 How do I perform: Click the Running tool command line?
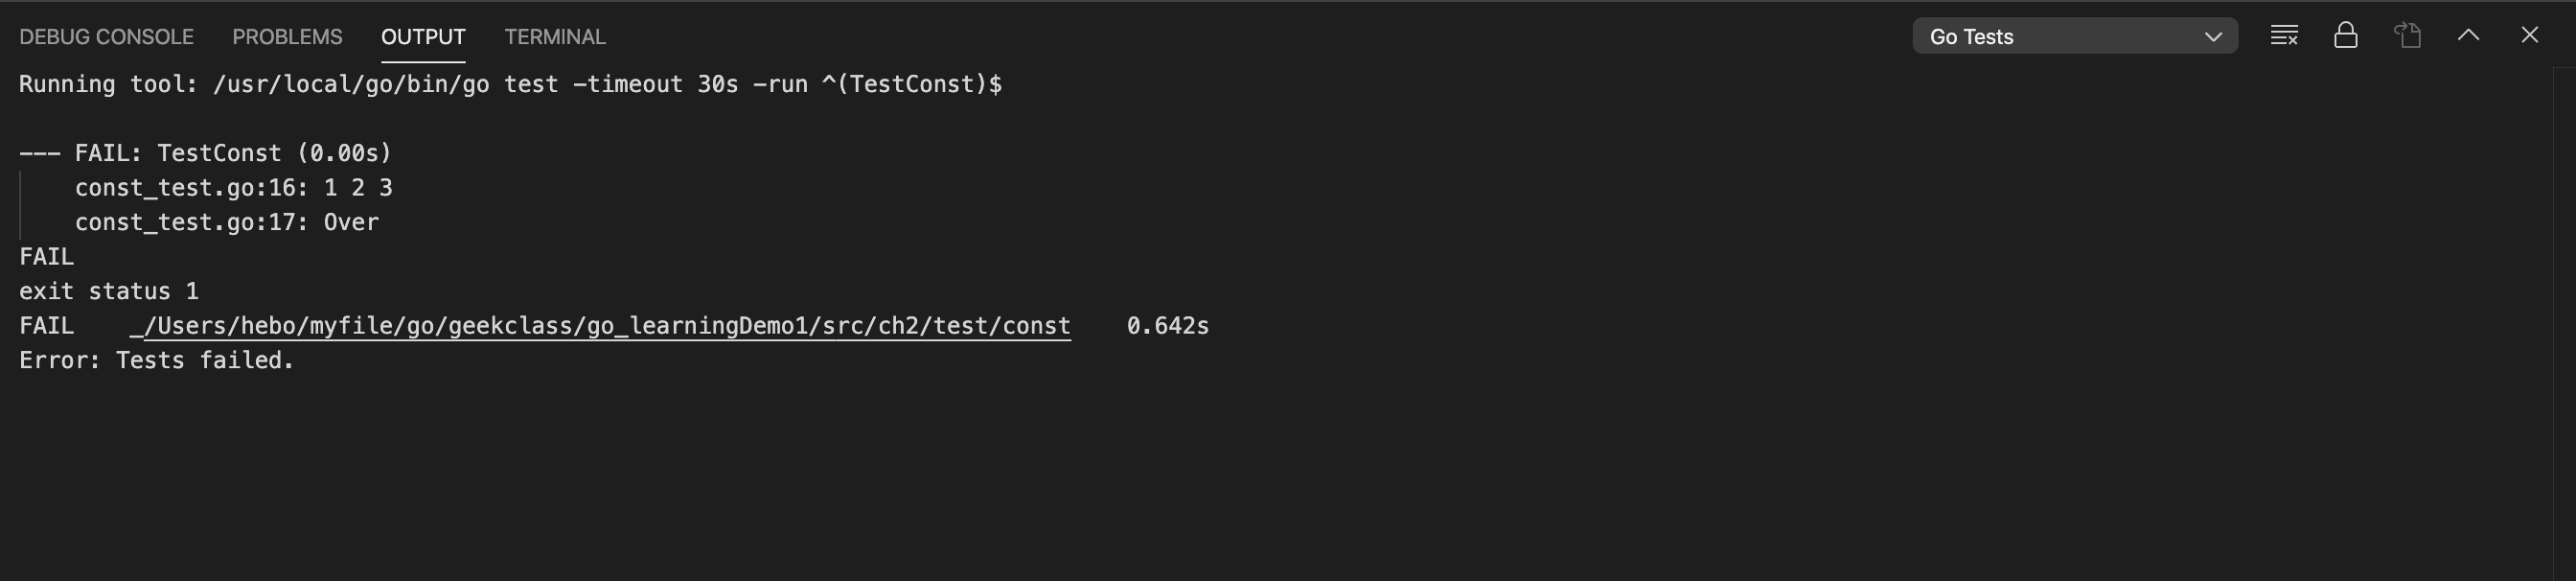(x=510, y=84)
